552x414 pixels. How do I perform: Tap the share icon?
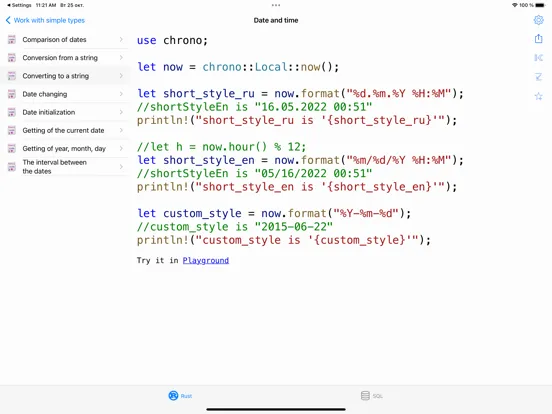(x=538, y=38)
